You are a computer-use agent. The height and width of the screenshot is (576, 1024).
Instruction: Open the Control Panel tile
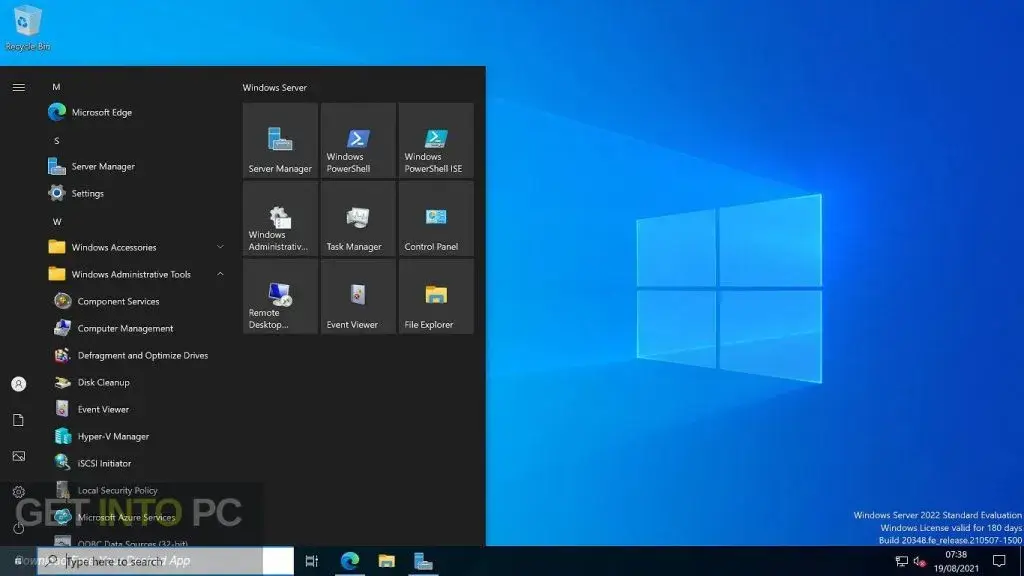click(x=435, y=218)
